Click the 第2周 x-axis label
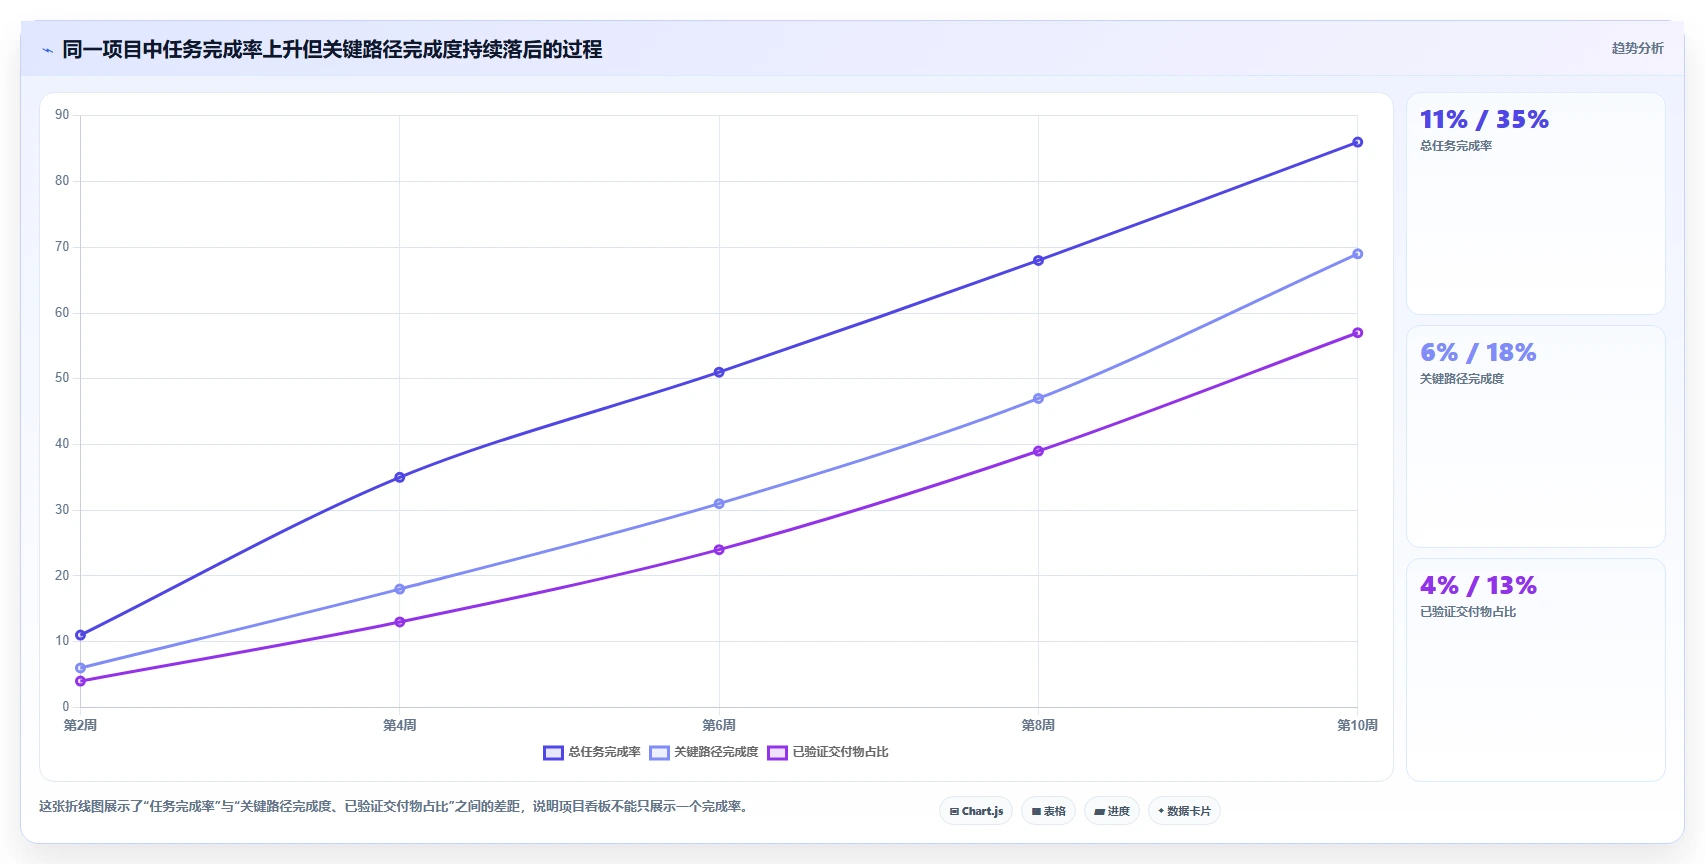1705x864 pixels. point(80,725)
